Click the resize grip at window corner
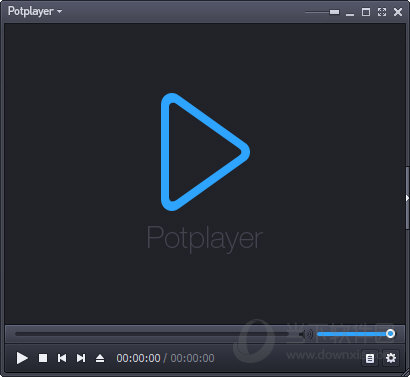Image resolution: width=410 pixels, height=377 pixels. point(406,373)
